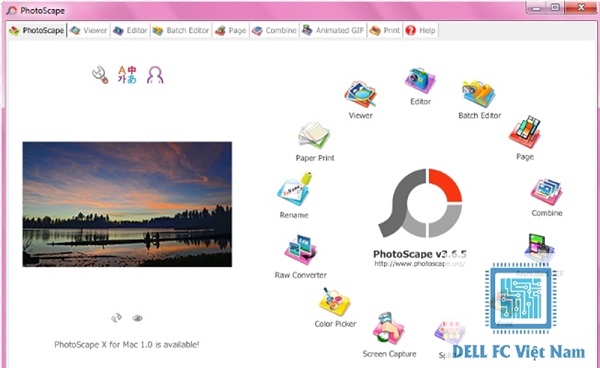
Task: Go to the Batch Editor tab
Action: click(x=181, y=30)
